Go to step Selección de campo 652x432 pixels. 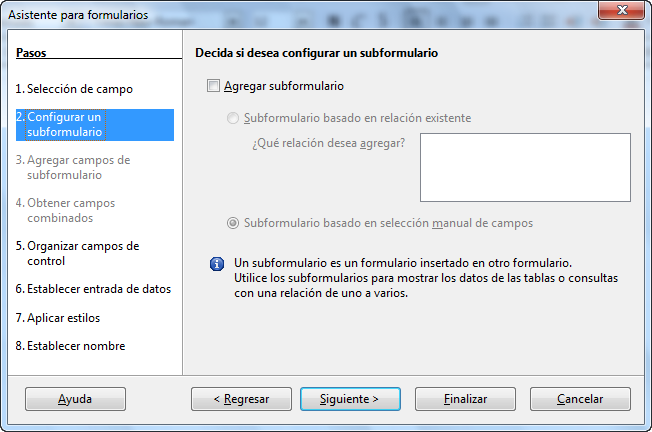[74, 89]
